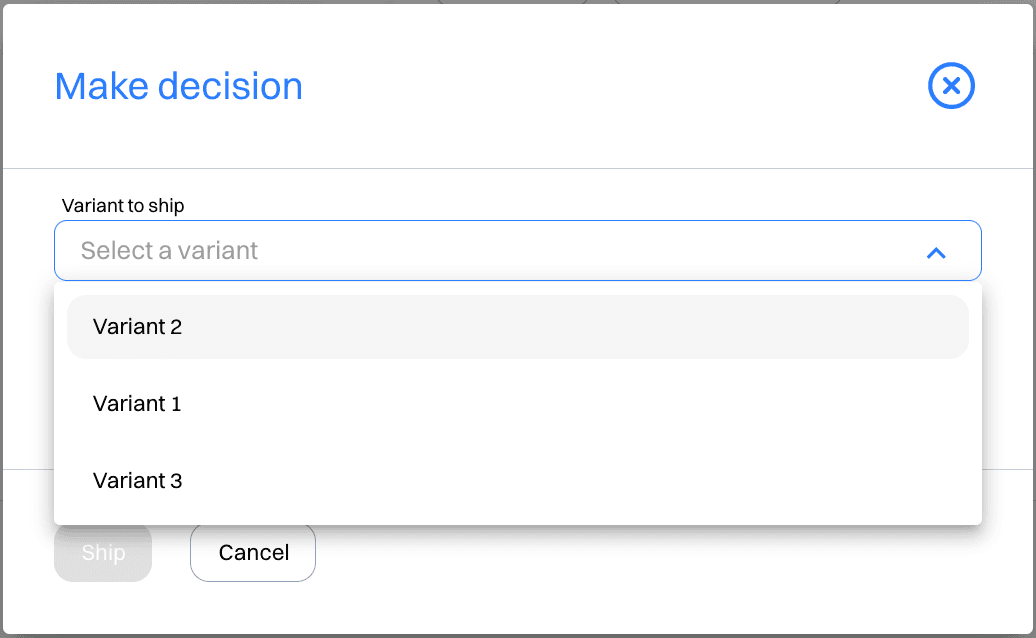Collapse the variant dropdown using the chevron
This screenshot has width=1036, height=638.
[x=936, y=252]
